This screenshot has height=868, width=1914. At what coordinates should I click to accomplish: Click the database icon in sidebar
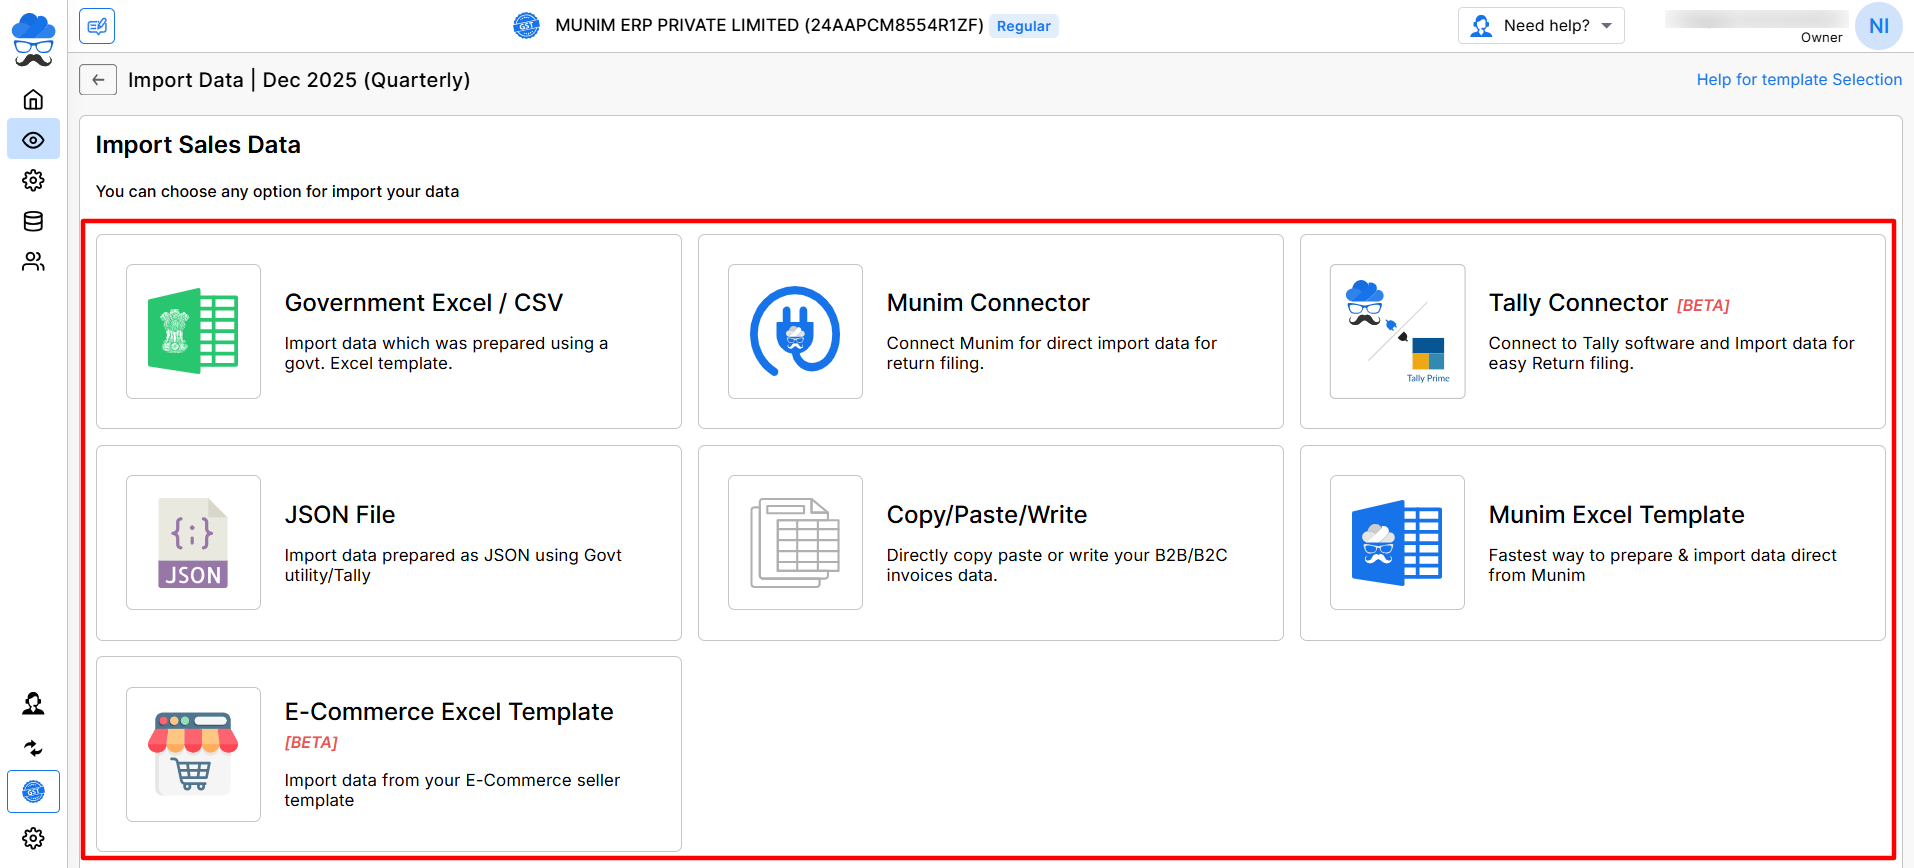pyautogui.click(x=33, y=221)
